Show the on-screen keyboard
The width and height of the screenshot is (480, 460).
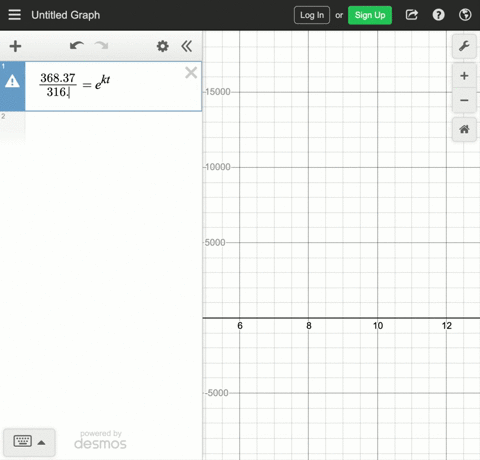[x=29, y=442]
